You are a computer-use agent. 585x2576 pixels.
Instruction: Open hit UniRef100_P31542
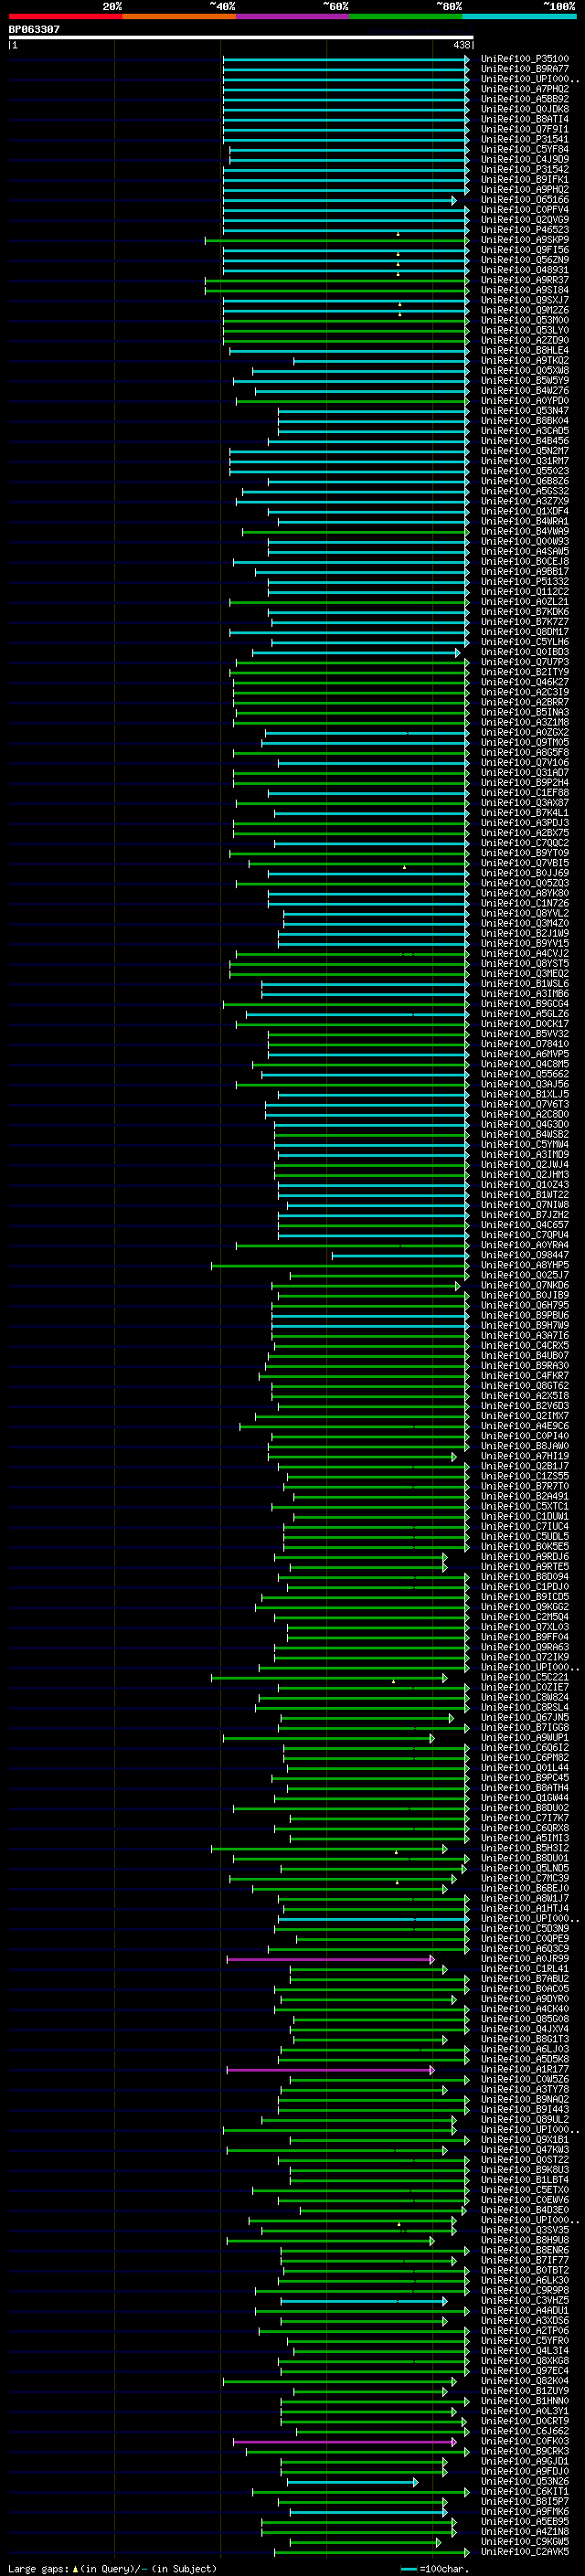(x=525, y=170)
